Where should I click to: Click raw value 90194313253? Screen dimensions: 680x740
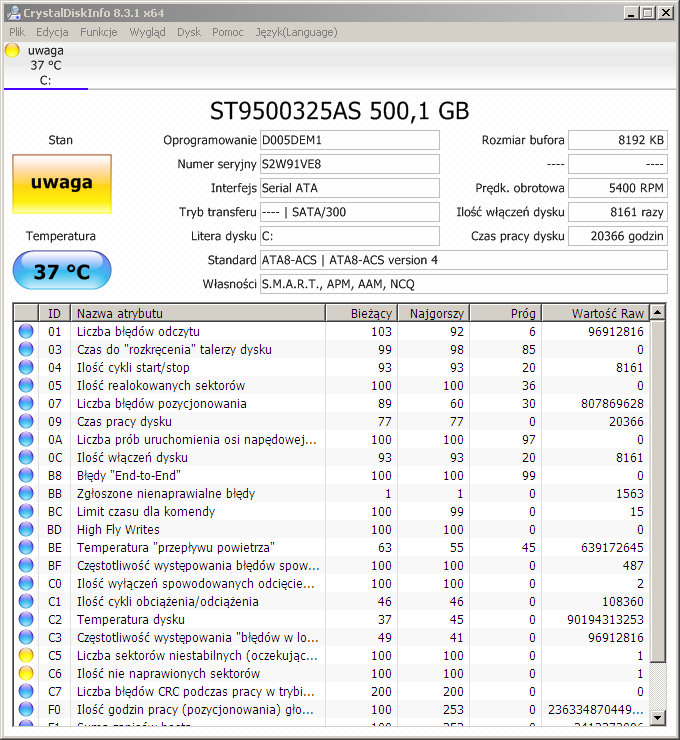point(605,620)
